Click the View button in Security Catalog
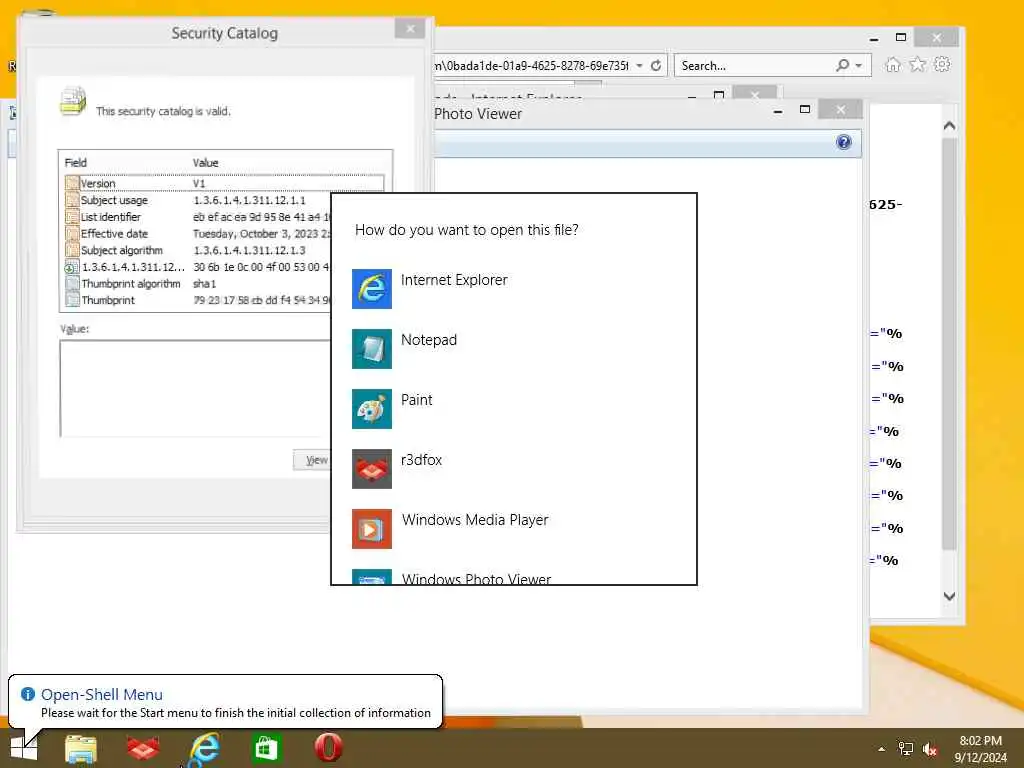Screen dimensions: 1024x768 pyautogui.click(x=312, y=460)
